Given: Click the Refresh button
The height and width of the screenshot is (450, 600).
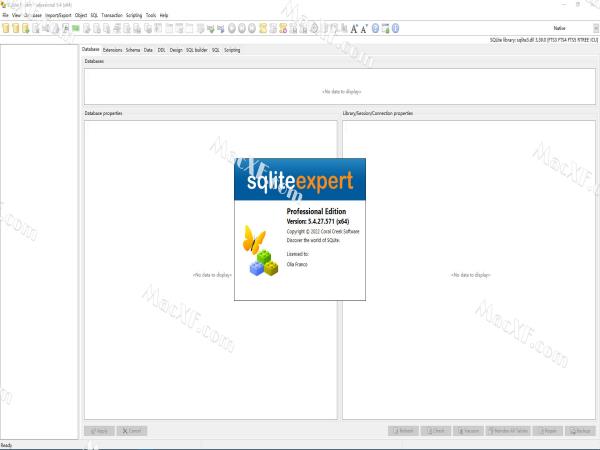Looking at the screenshot, I should tap(403, 431).
